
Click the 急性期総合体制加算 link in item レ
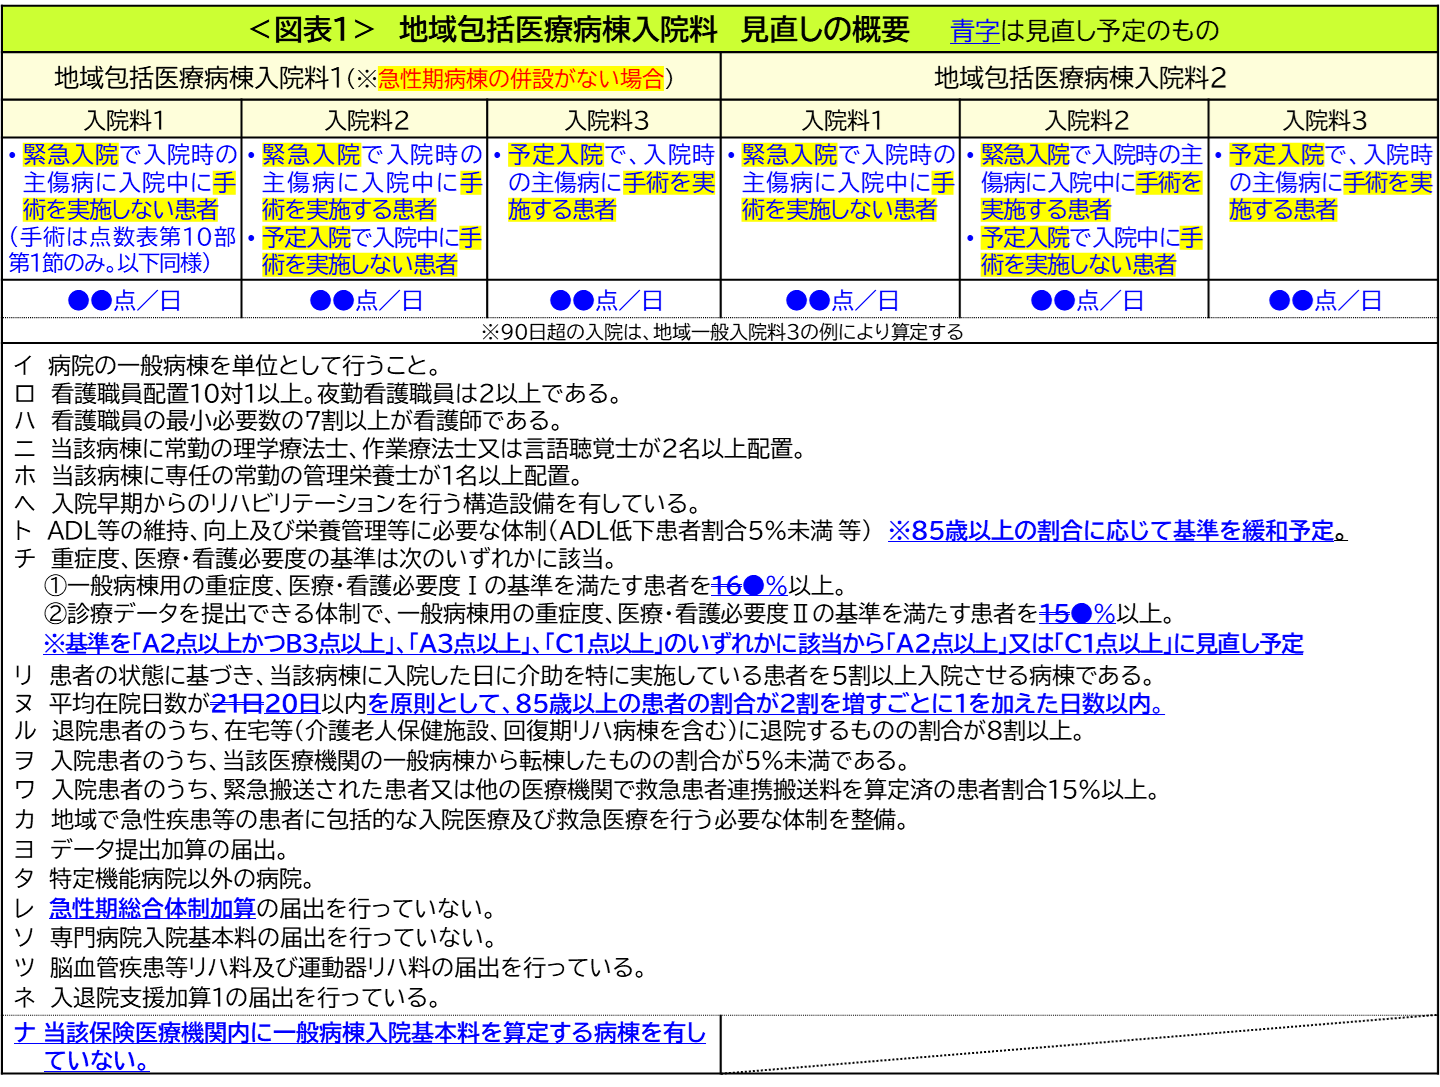(x=152, y=908)
